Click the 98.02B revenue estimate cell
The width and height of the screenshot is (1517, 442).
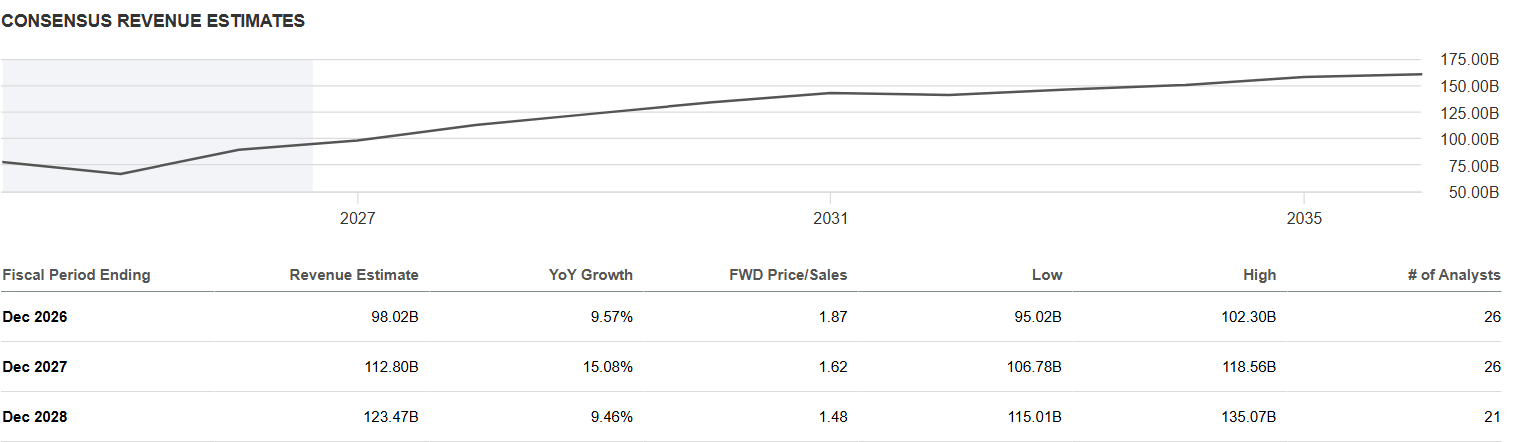(x=393, y=317)
